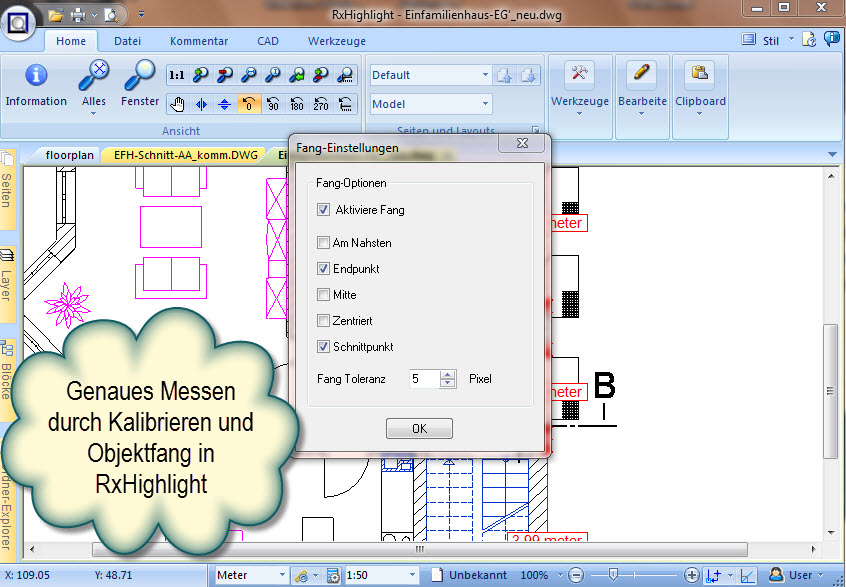Uncheck the Aktiviere Fang checkbox
The image size is (846, 587).
click(x=323, y=210)
